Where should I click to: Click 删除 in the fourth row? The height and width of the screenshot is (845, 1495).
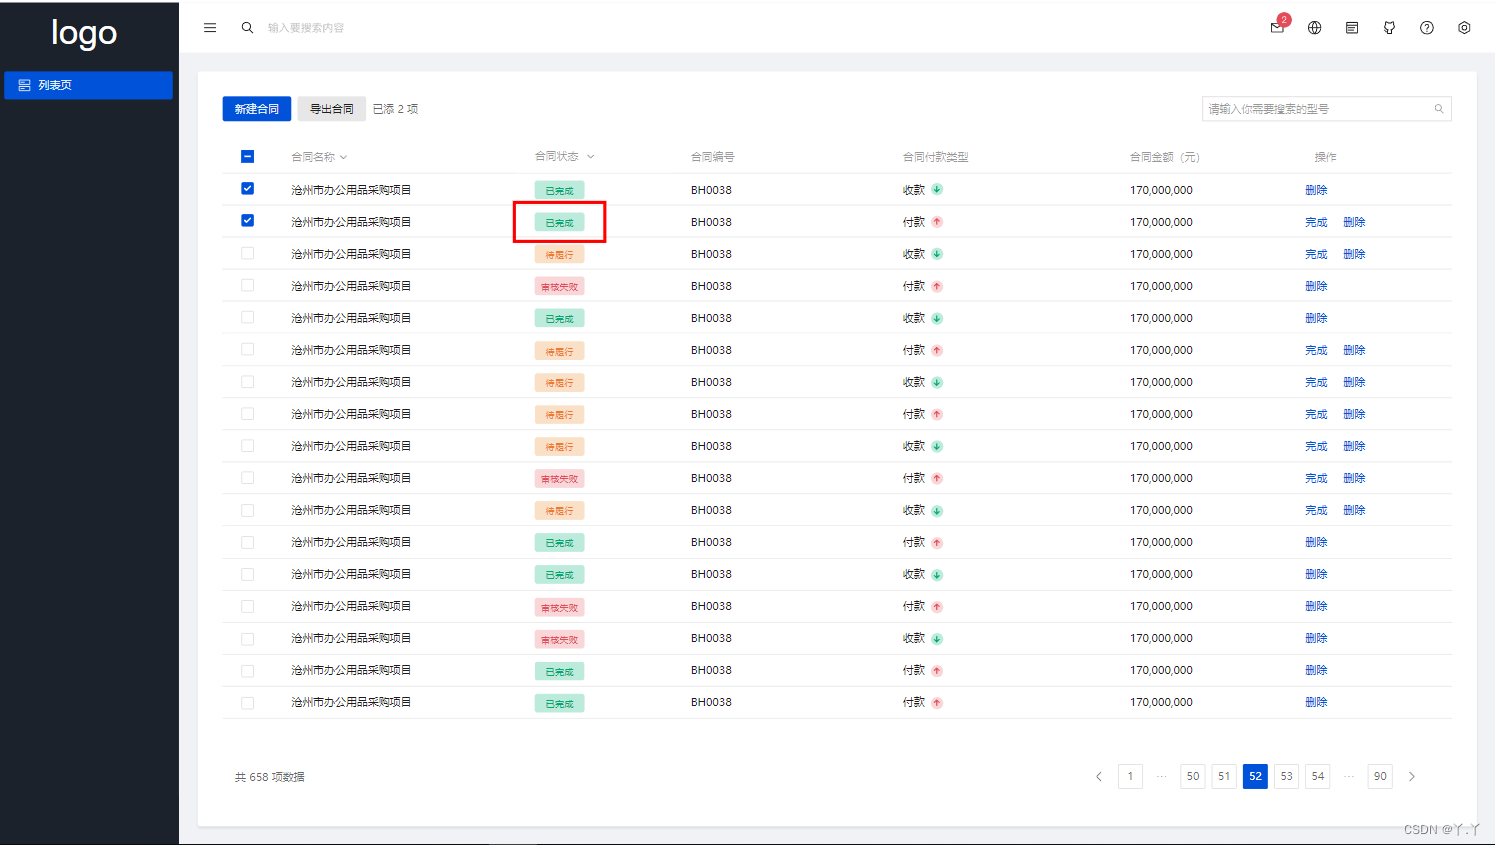(x=1316, y=286)
